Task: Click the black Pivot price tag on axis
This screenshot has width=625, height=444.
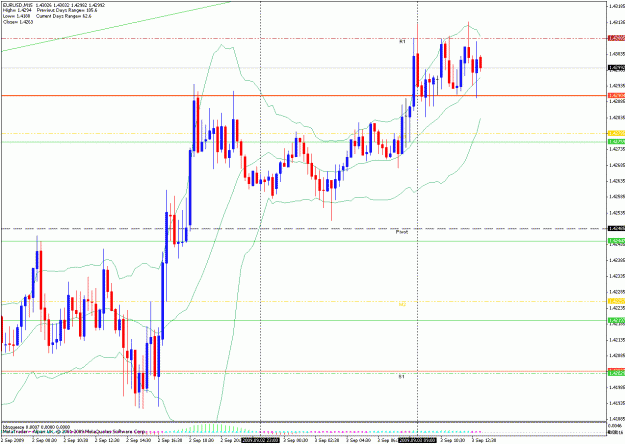Action: pyautogui.click(x=616, y=228)
